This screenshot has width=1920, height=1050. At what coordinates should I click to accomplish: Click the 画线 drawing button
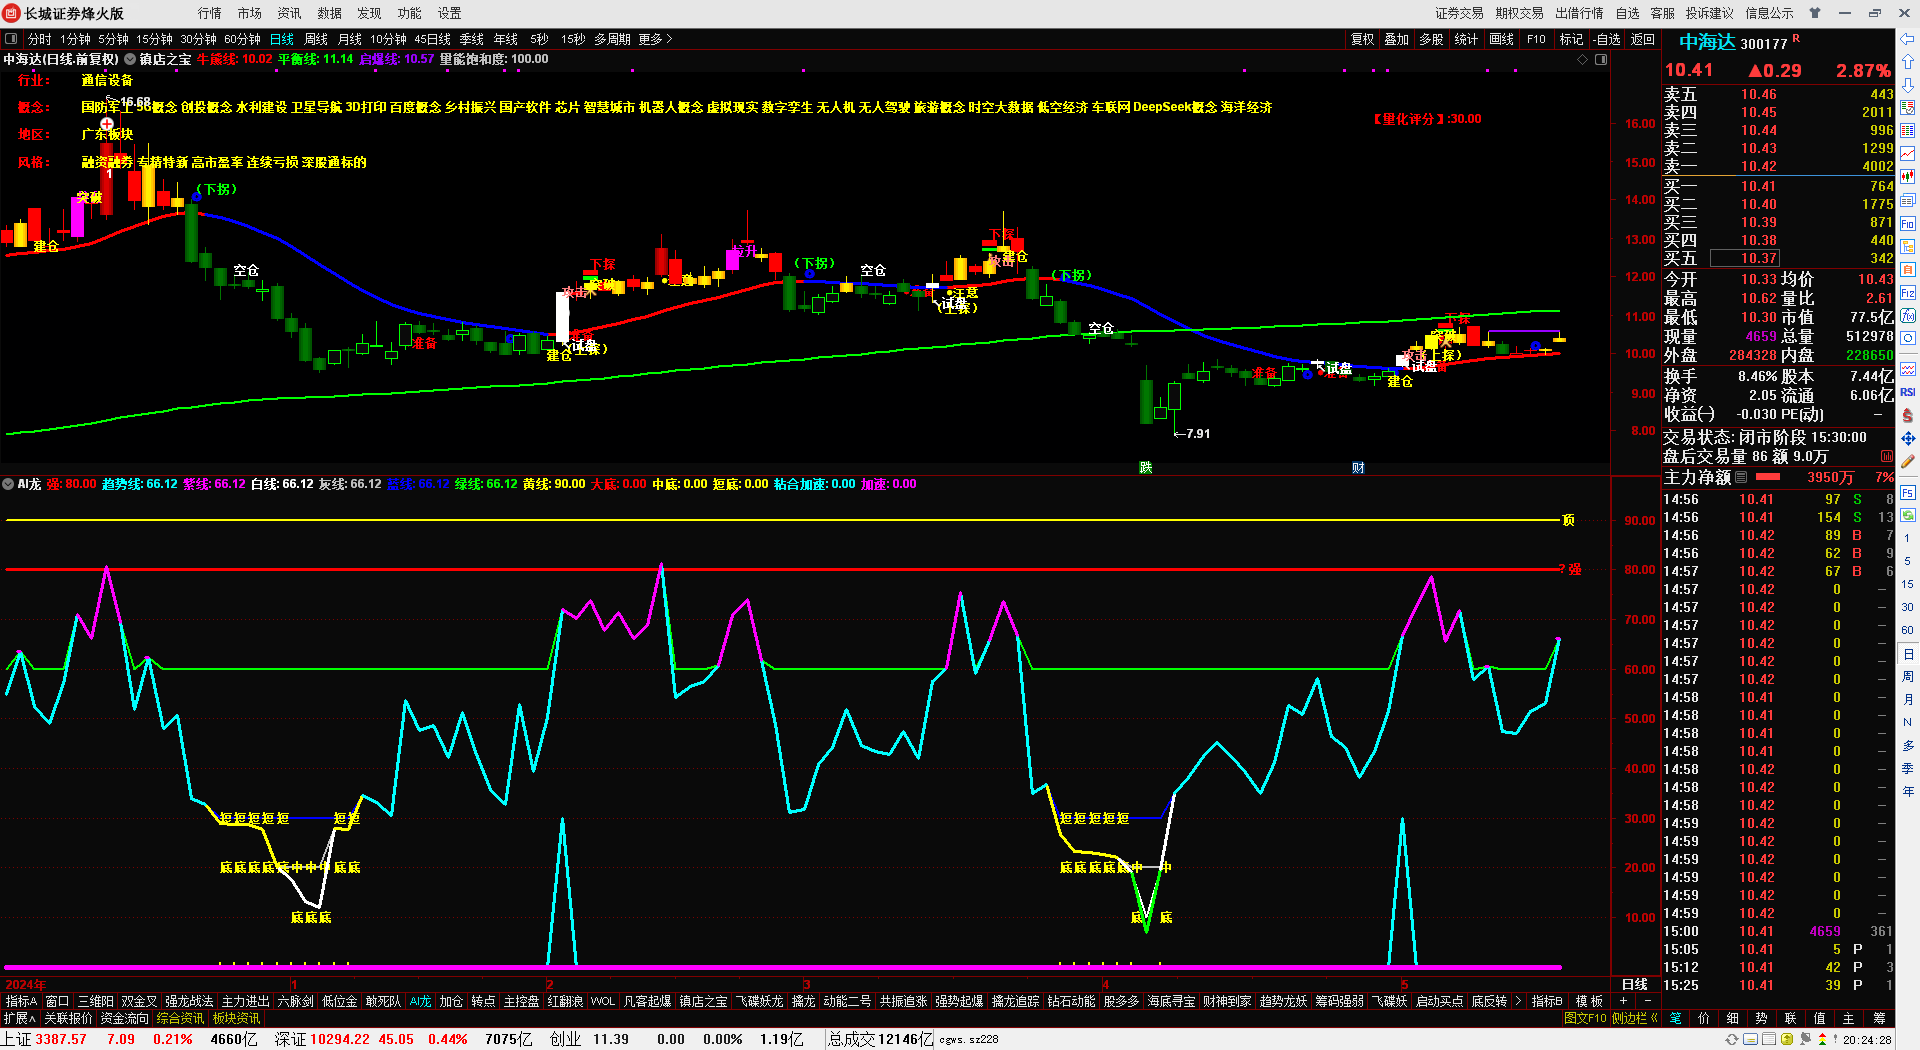[1501, 39]
